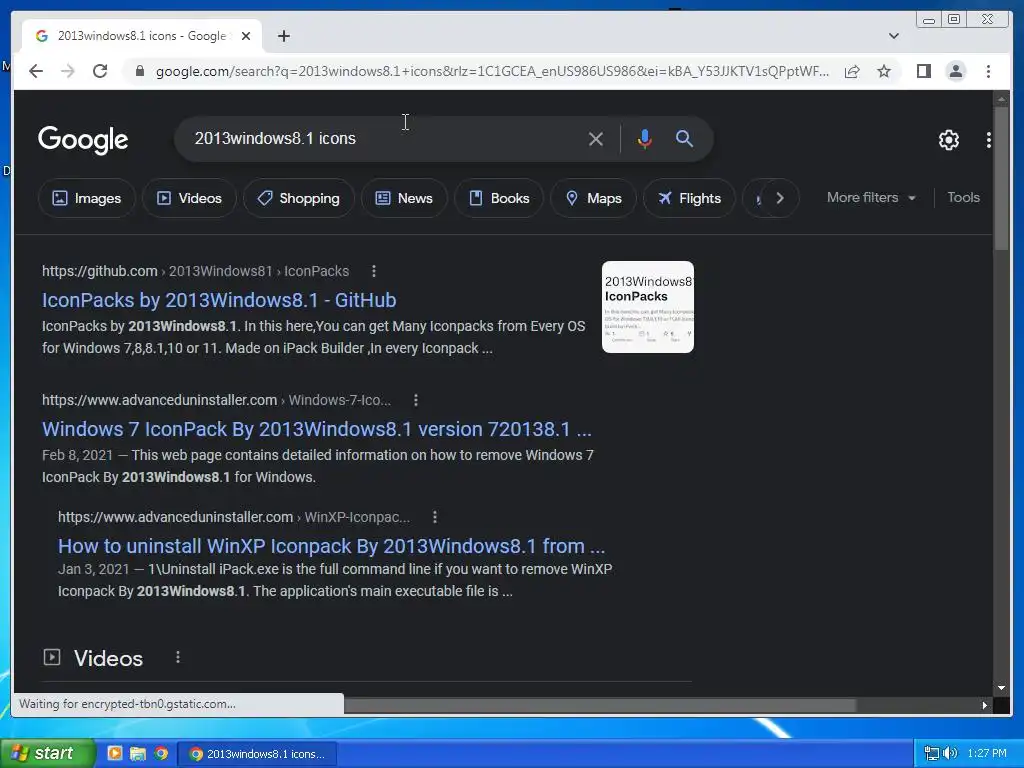Go back to previous page in Chrome
The image size is (1024, 768).
click(36, 71)
